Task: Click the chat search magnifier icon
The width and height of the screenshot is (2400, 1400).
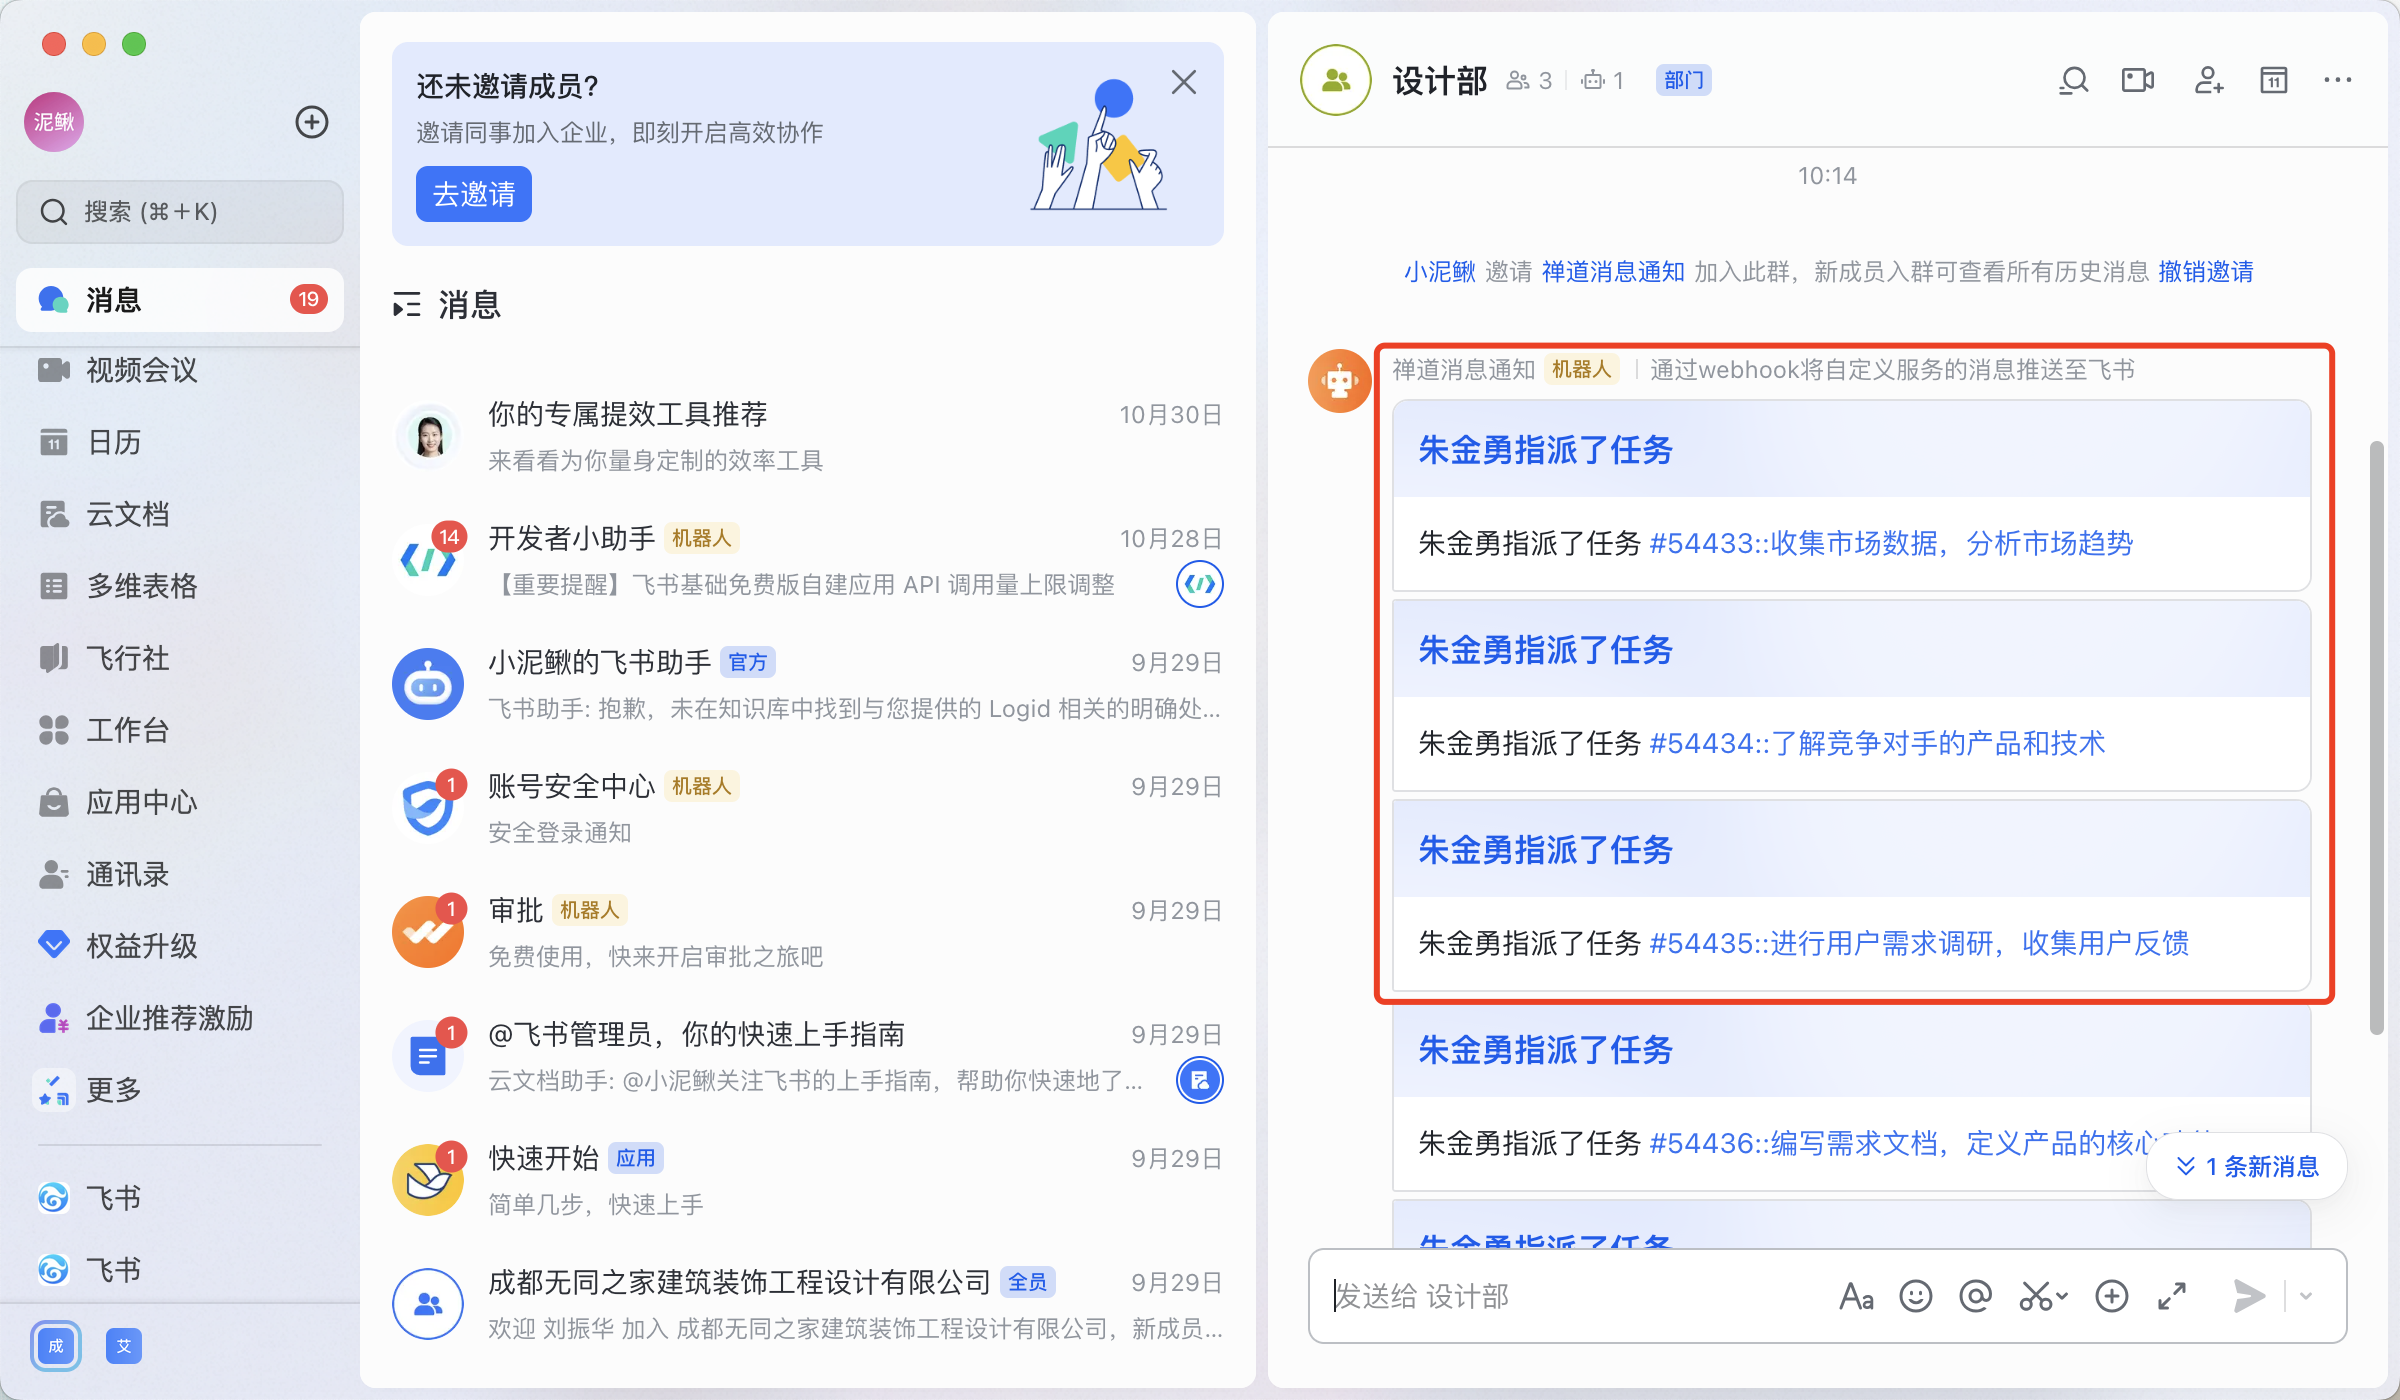Action: click(2074, 80)
